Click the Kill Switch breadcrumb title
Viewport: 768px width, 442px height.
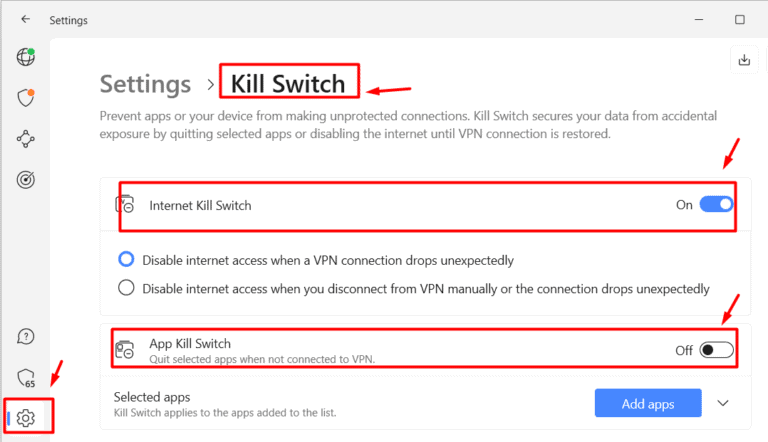(x=288, y=84)
